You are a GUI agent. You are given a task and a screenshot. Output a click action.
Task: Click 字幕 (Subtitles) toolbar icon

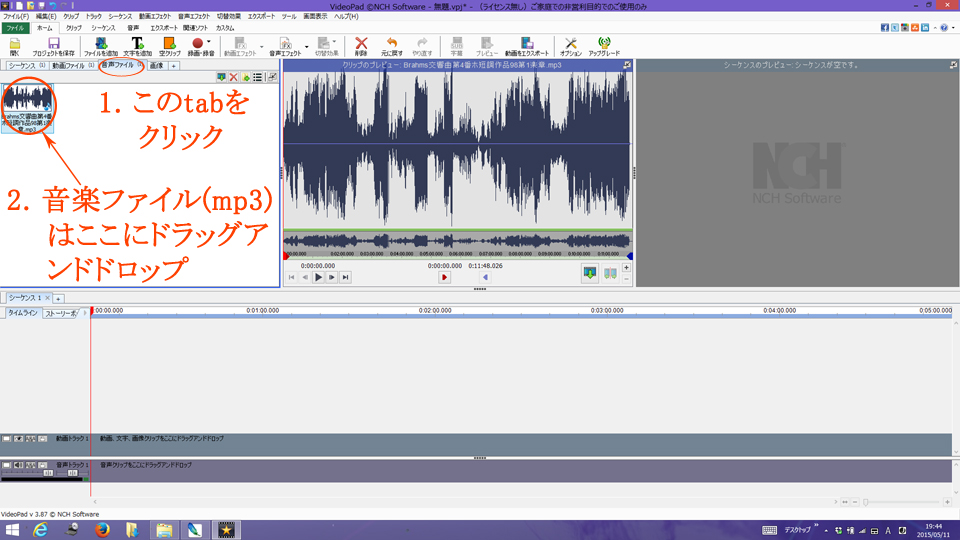[x=456, y=43]
